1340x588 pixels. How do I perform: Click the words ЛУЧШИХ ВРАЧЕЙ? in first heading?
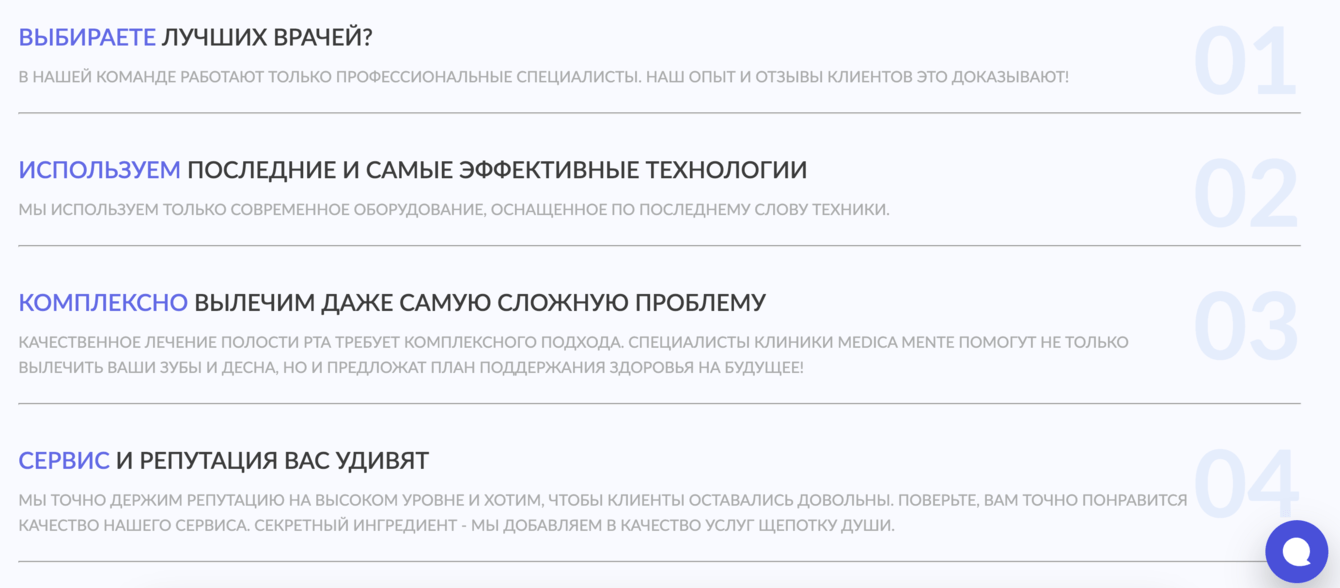coord(267,38)
